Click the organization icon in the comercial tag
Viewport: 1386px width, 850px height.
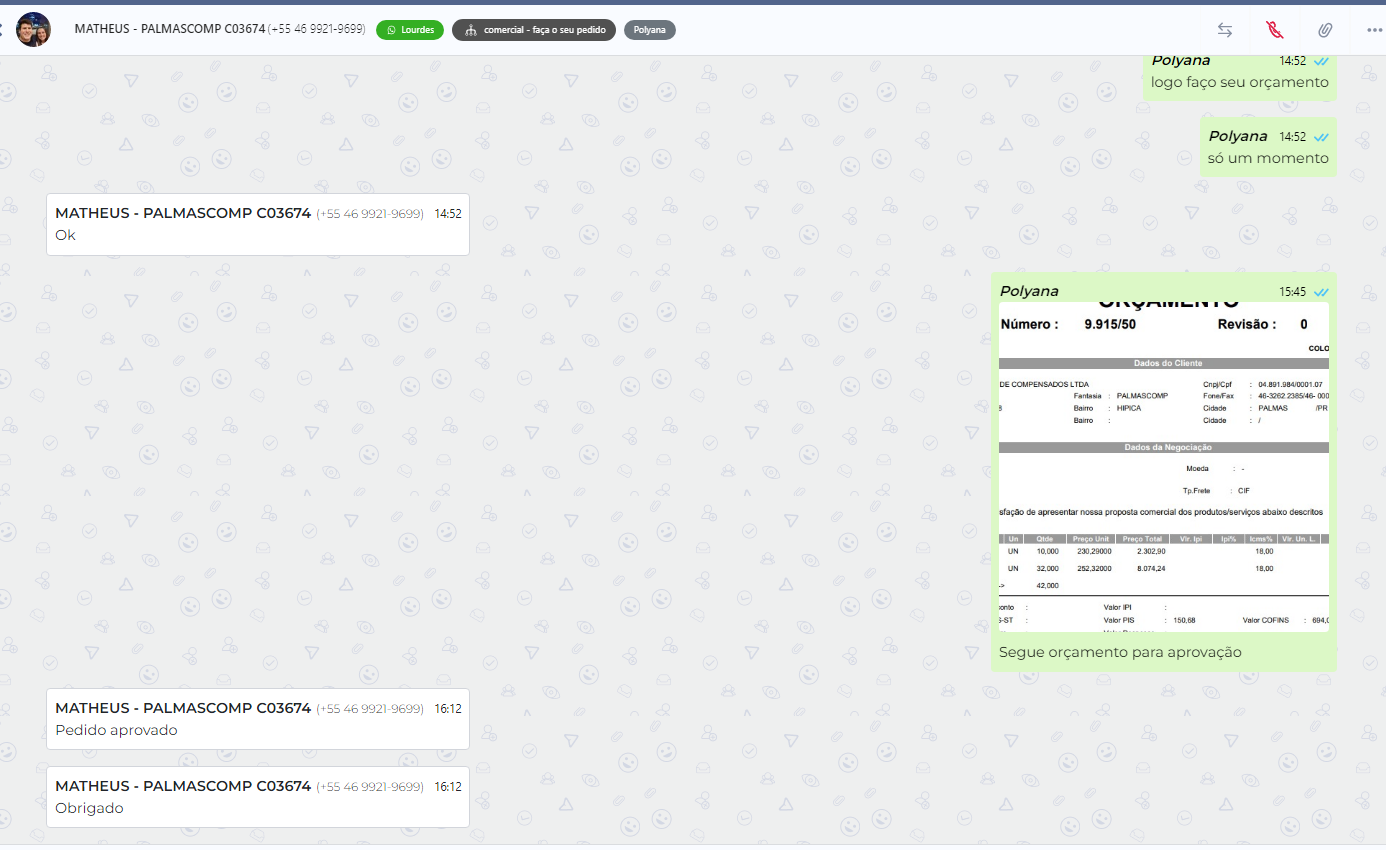(x=471, y=30)
